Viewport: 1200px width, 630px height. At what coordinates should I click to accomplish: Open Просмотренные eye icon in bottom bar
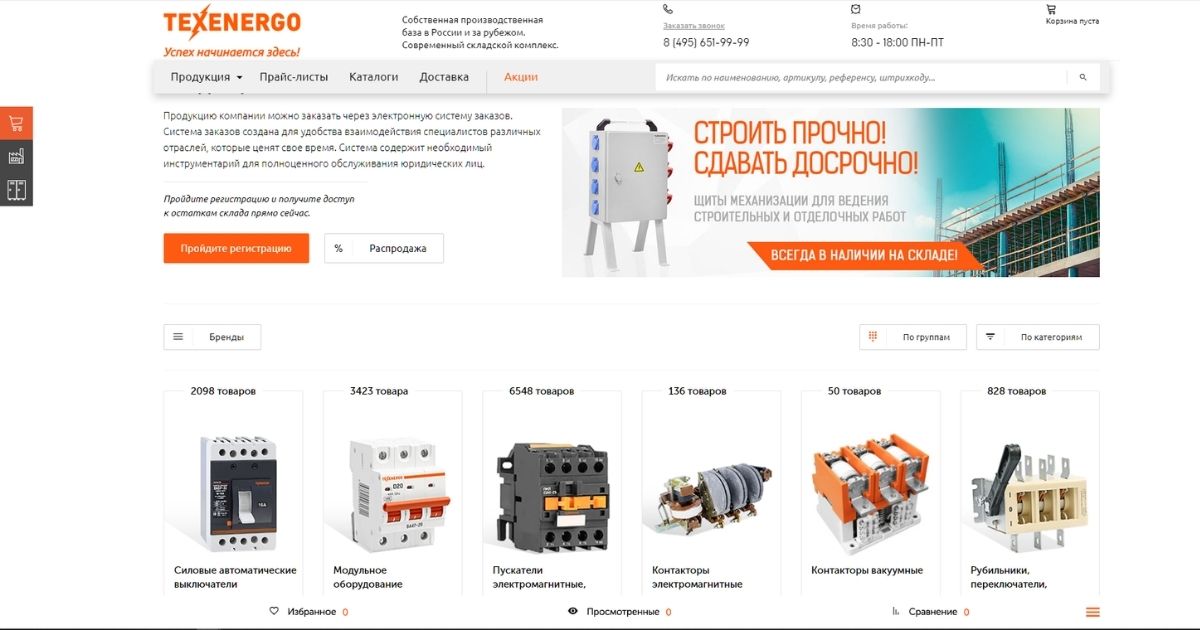(x=573, y=611)
